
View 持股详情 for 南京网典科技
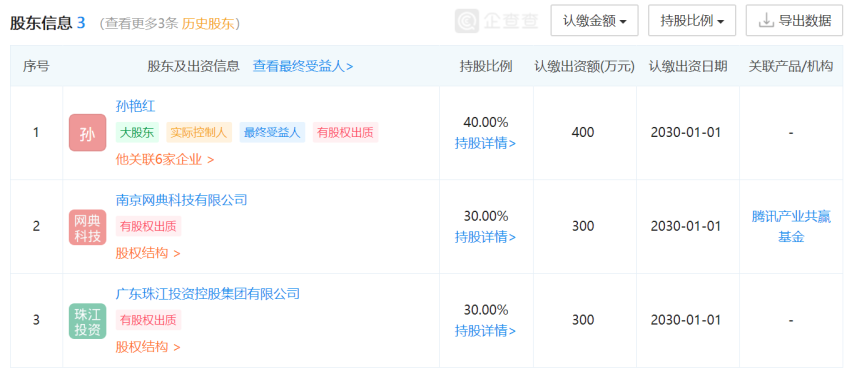(485, 237)
